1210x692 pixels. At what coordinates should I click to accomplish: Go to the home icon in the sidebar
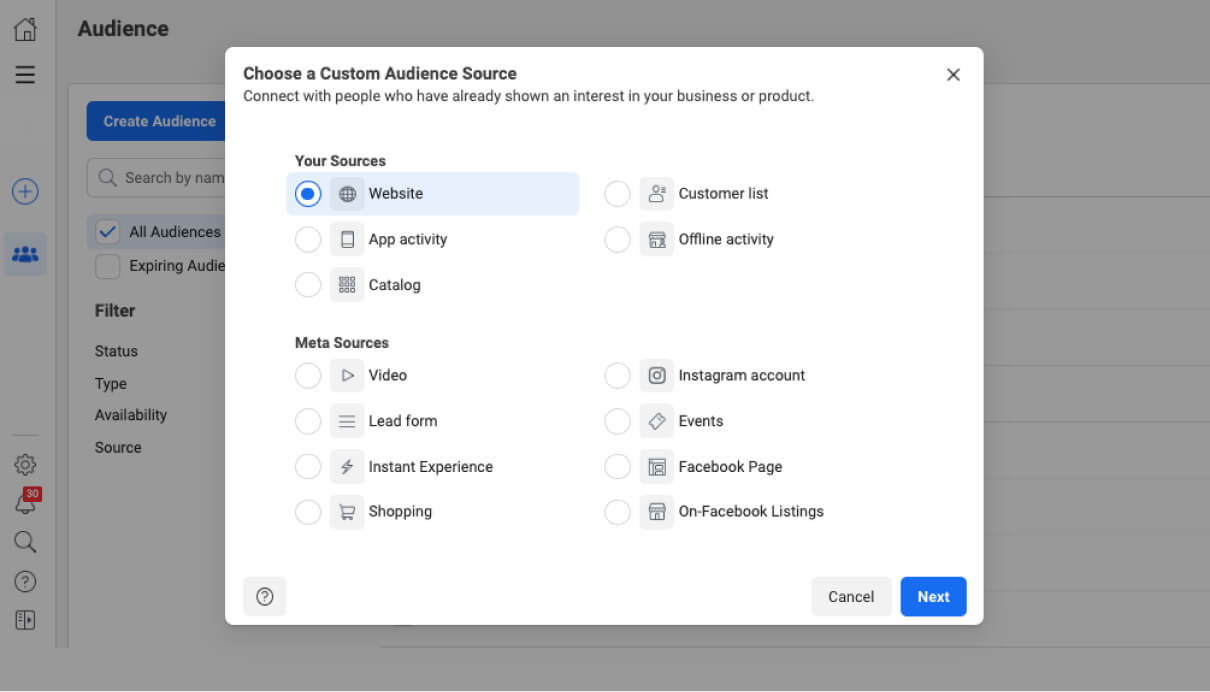pos(25,29)
